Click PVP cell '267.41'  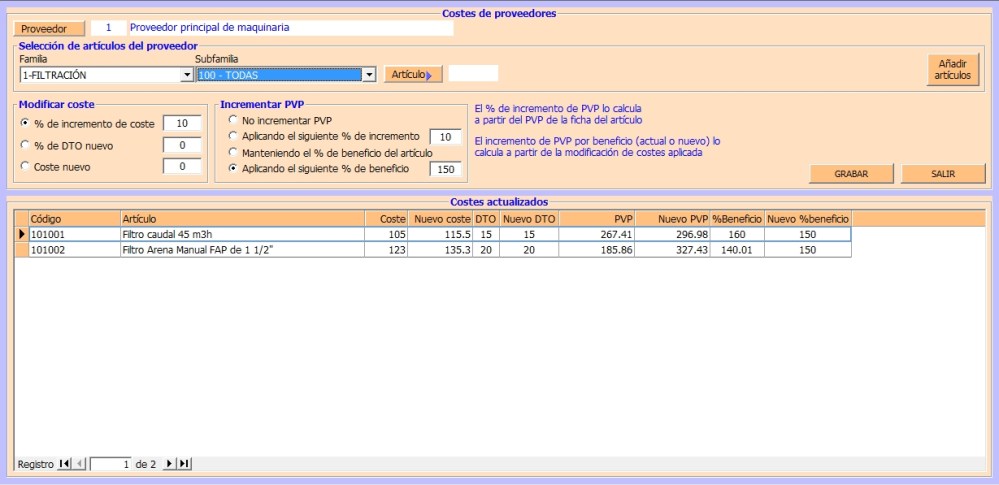click(597, 235)
